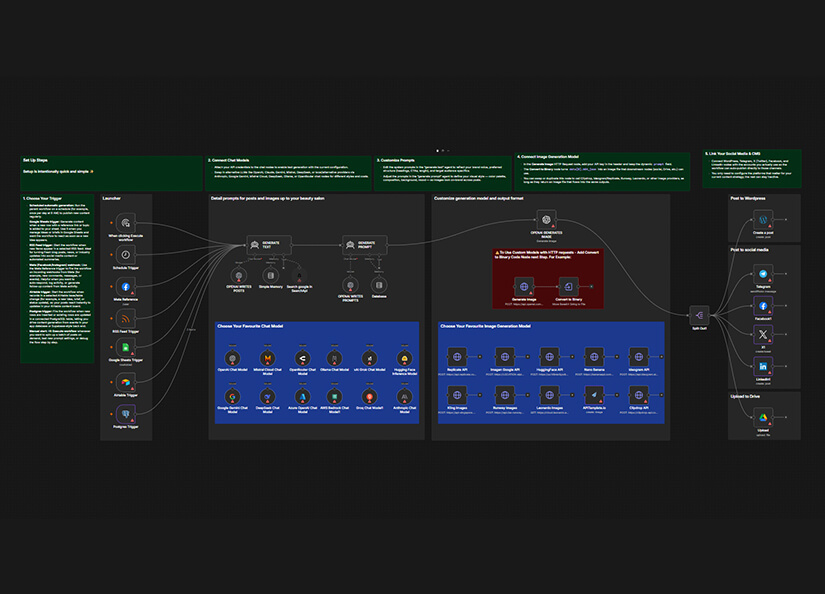Select the Search Google in SearchApi node
The height and width of the screenshot is (594, 825).
click(x=299, y=275)
